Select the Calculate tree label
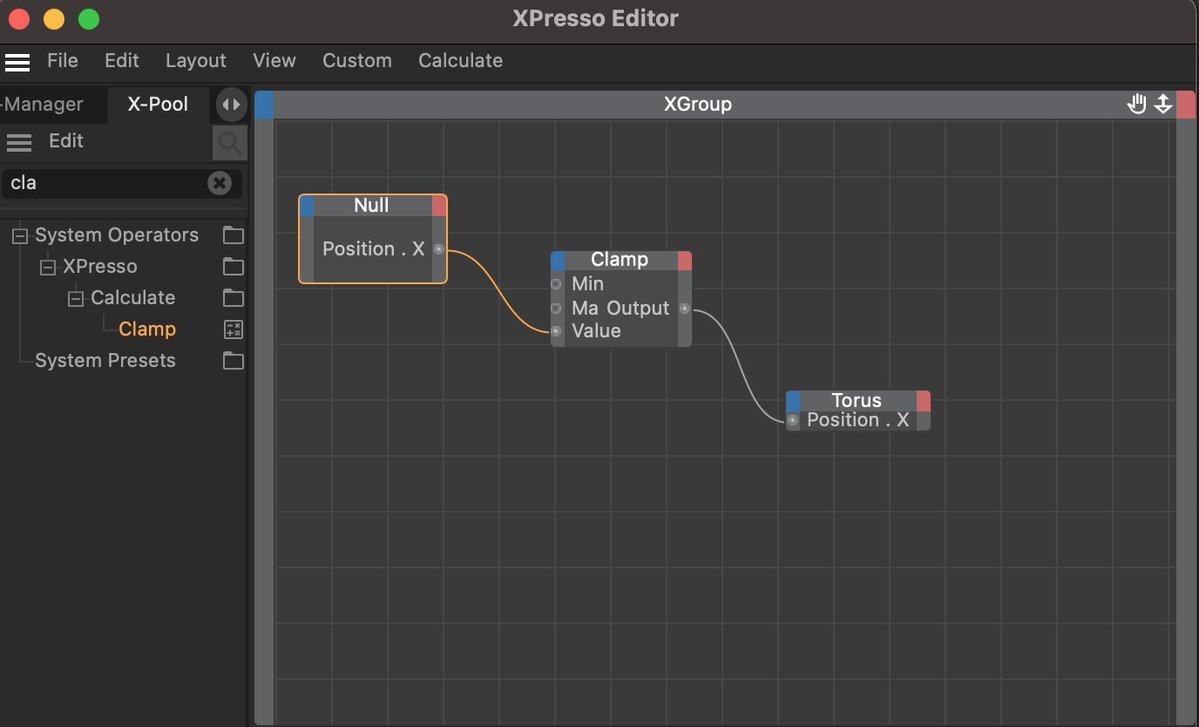 (132, 297)
